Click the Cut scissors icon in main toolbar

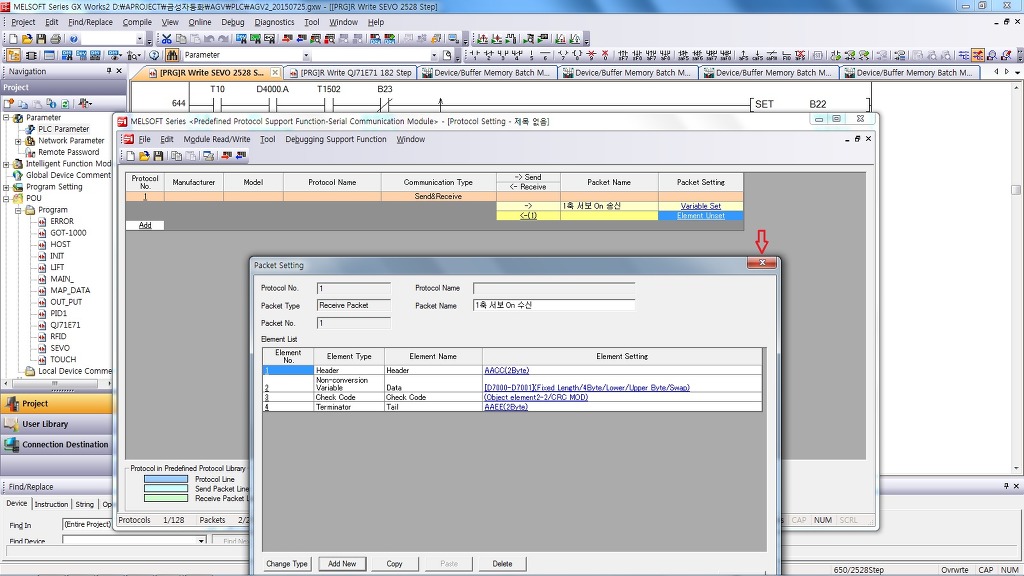point(165,39)
